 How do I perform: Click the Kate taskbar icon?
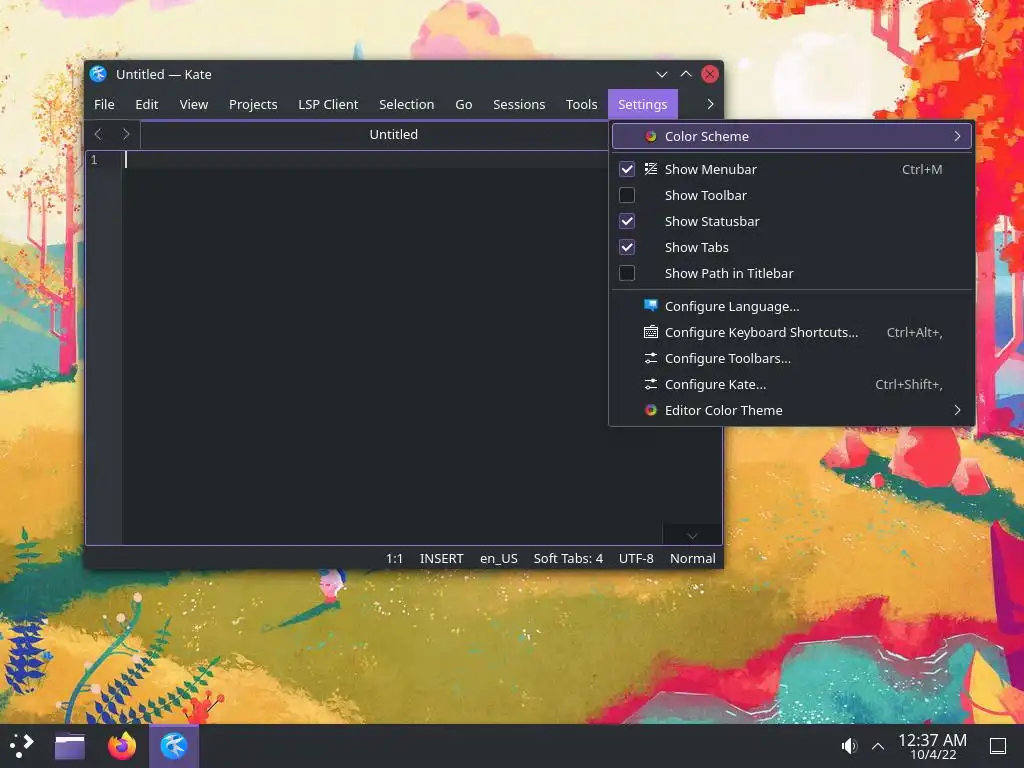[x=174, y=746]
